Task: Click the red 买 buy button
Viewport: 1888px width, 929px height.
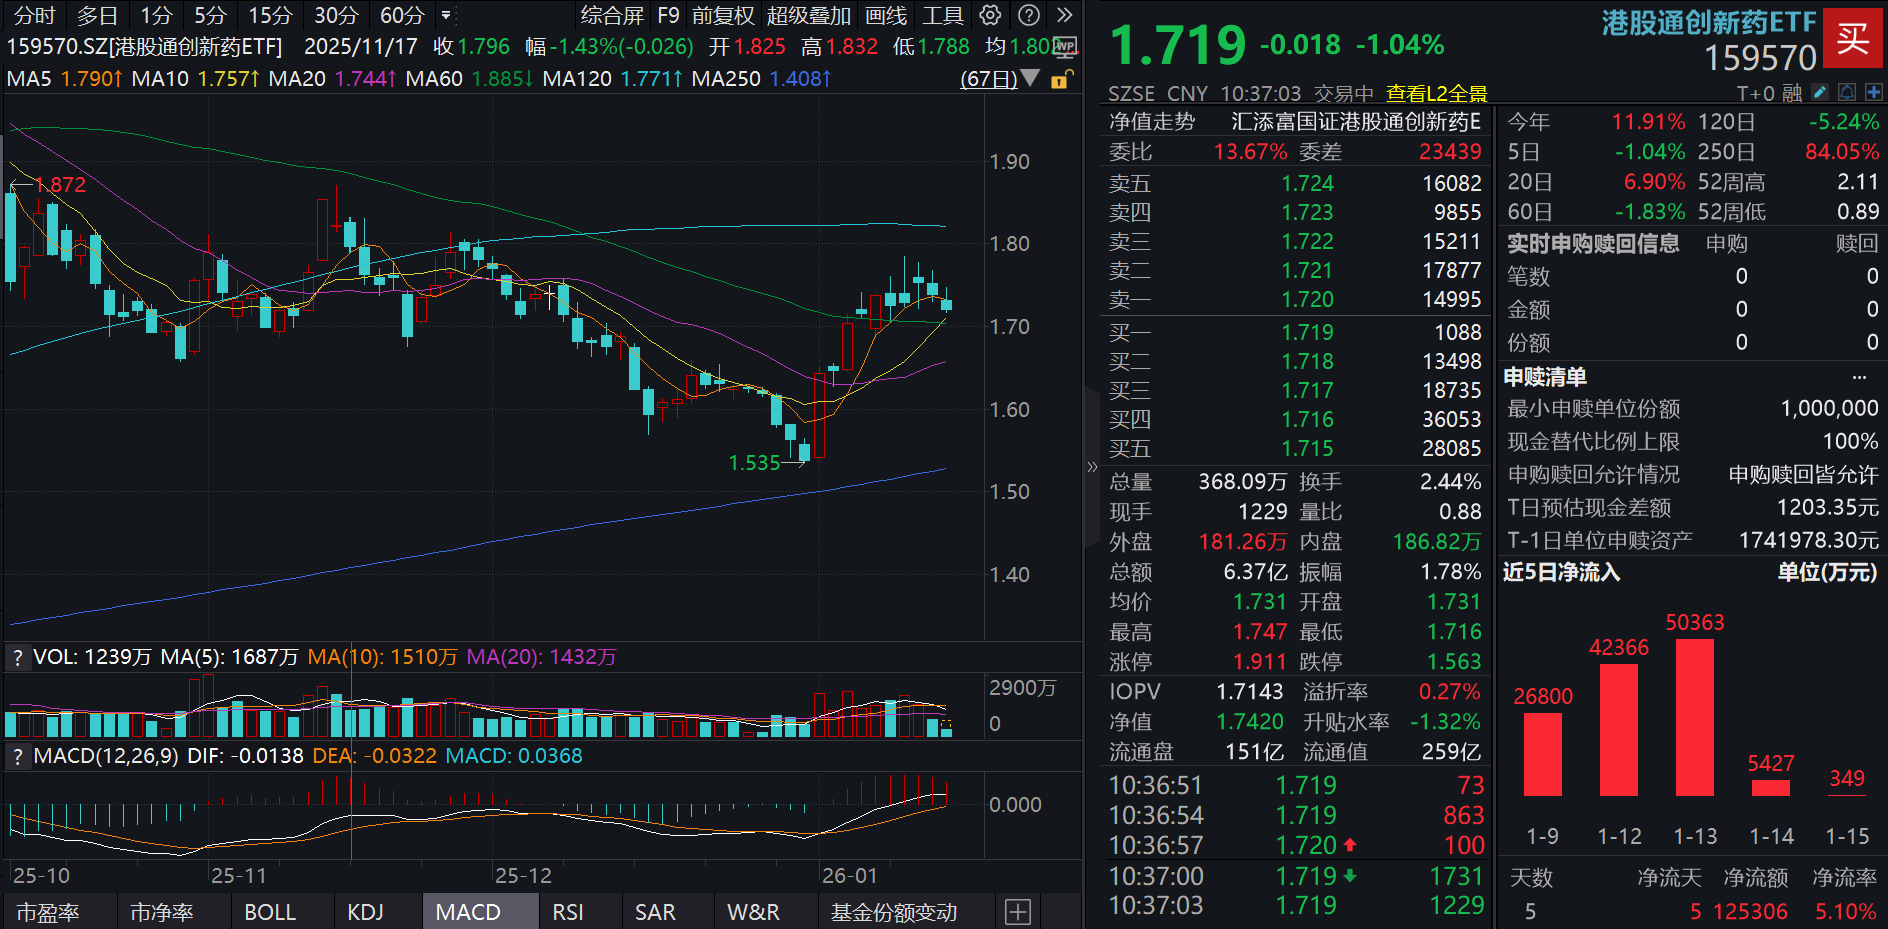Action: [x=1853, y=40]
